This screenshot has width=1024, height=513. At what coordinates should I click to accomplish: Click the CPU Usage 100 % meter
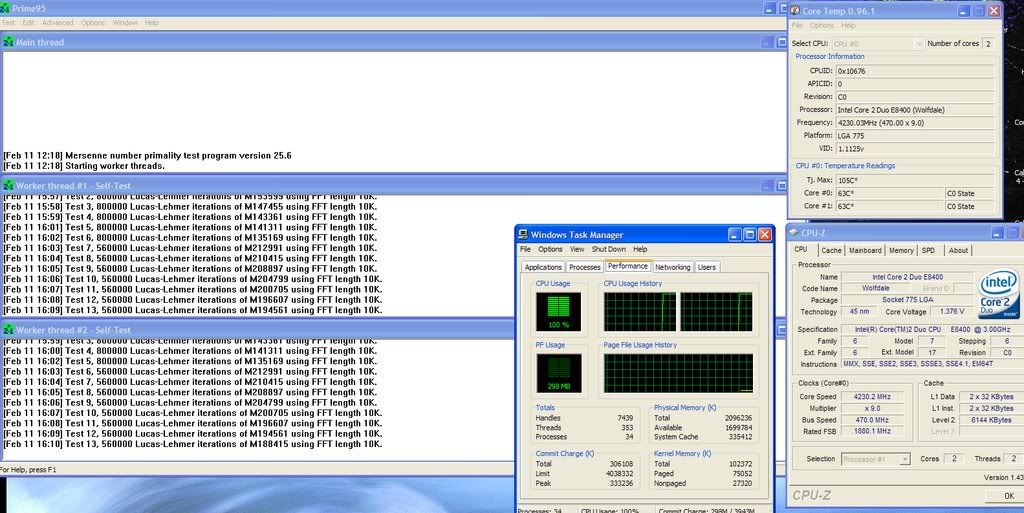558,312
